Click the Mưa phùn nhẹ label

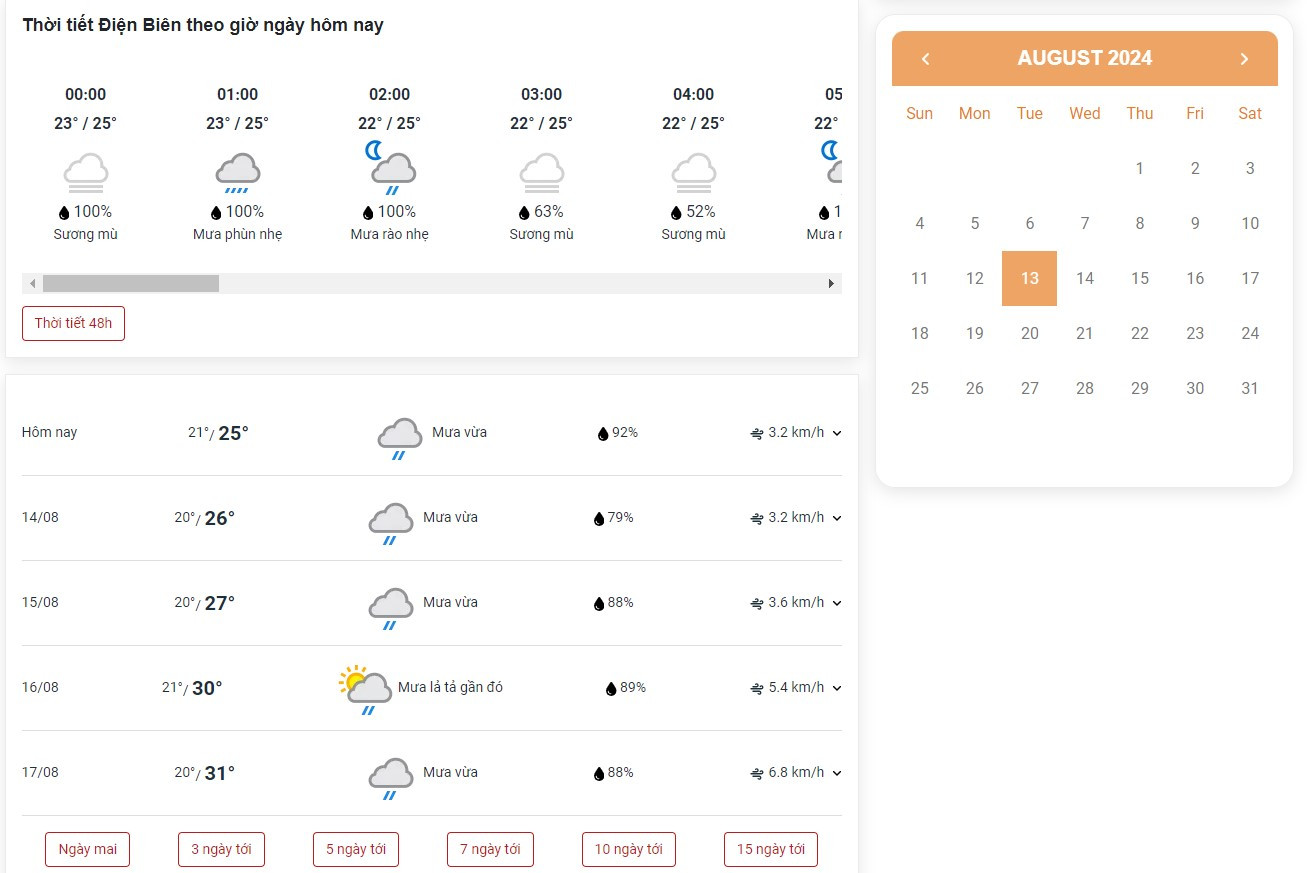tap(238, 235)
